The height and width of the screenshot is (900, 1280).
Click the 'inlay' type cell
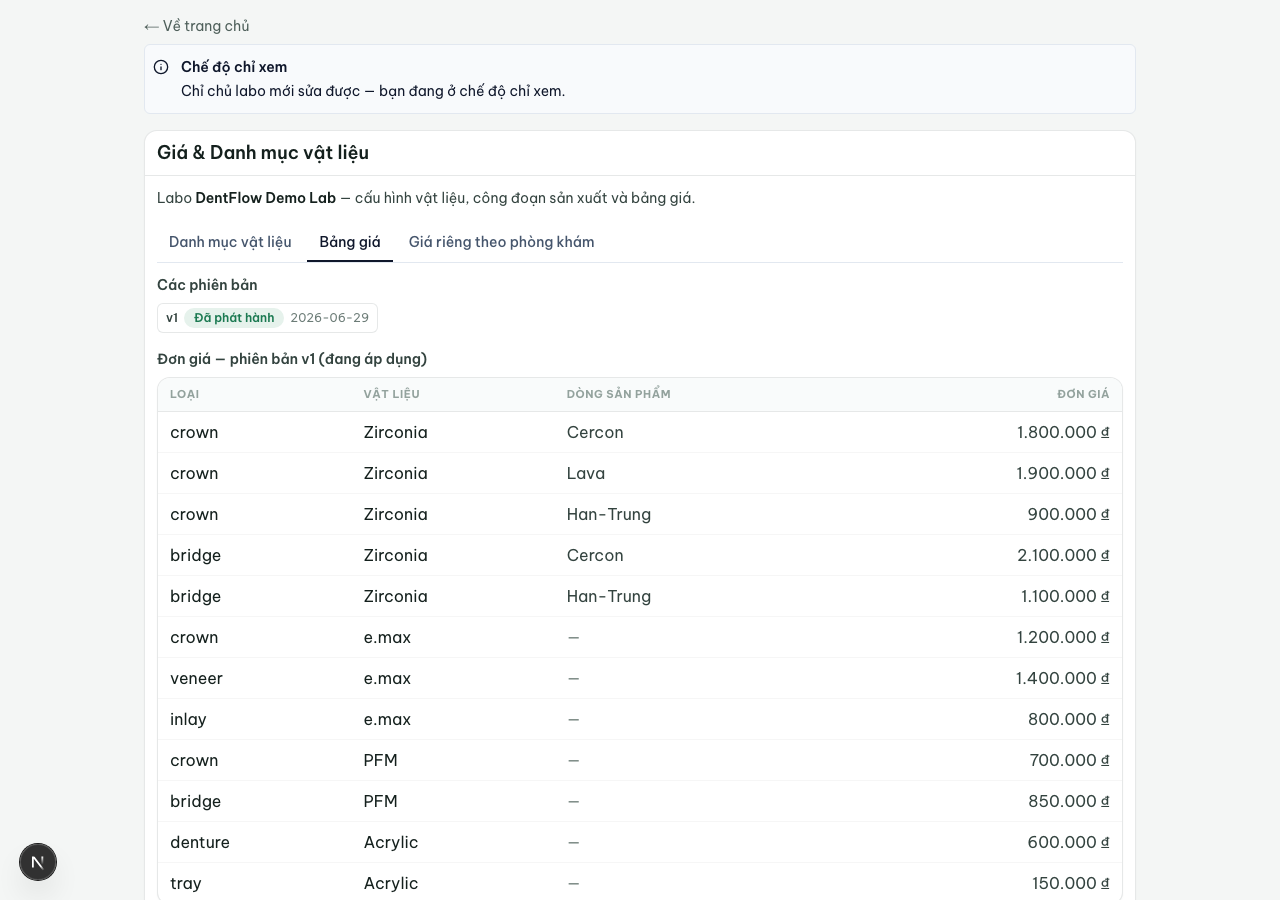188,719
